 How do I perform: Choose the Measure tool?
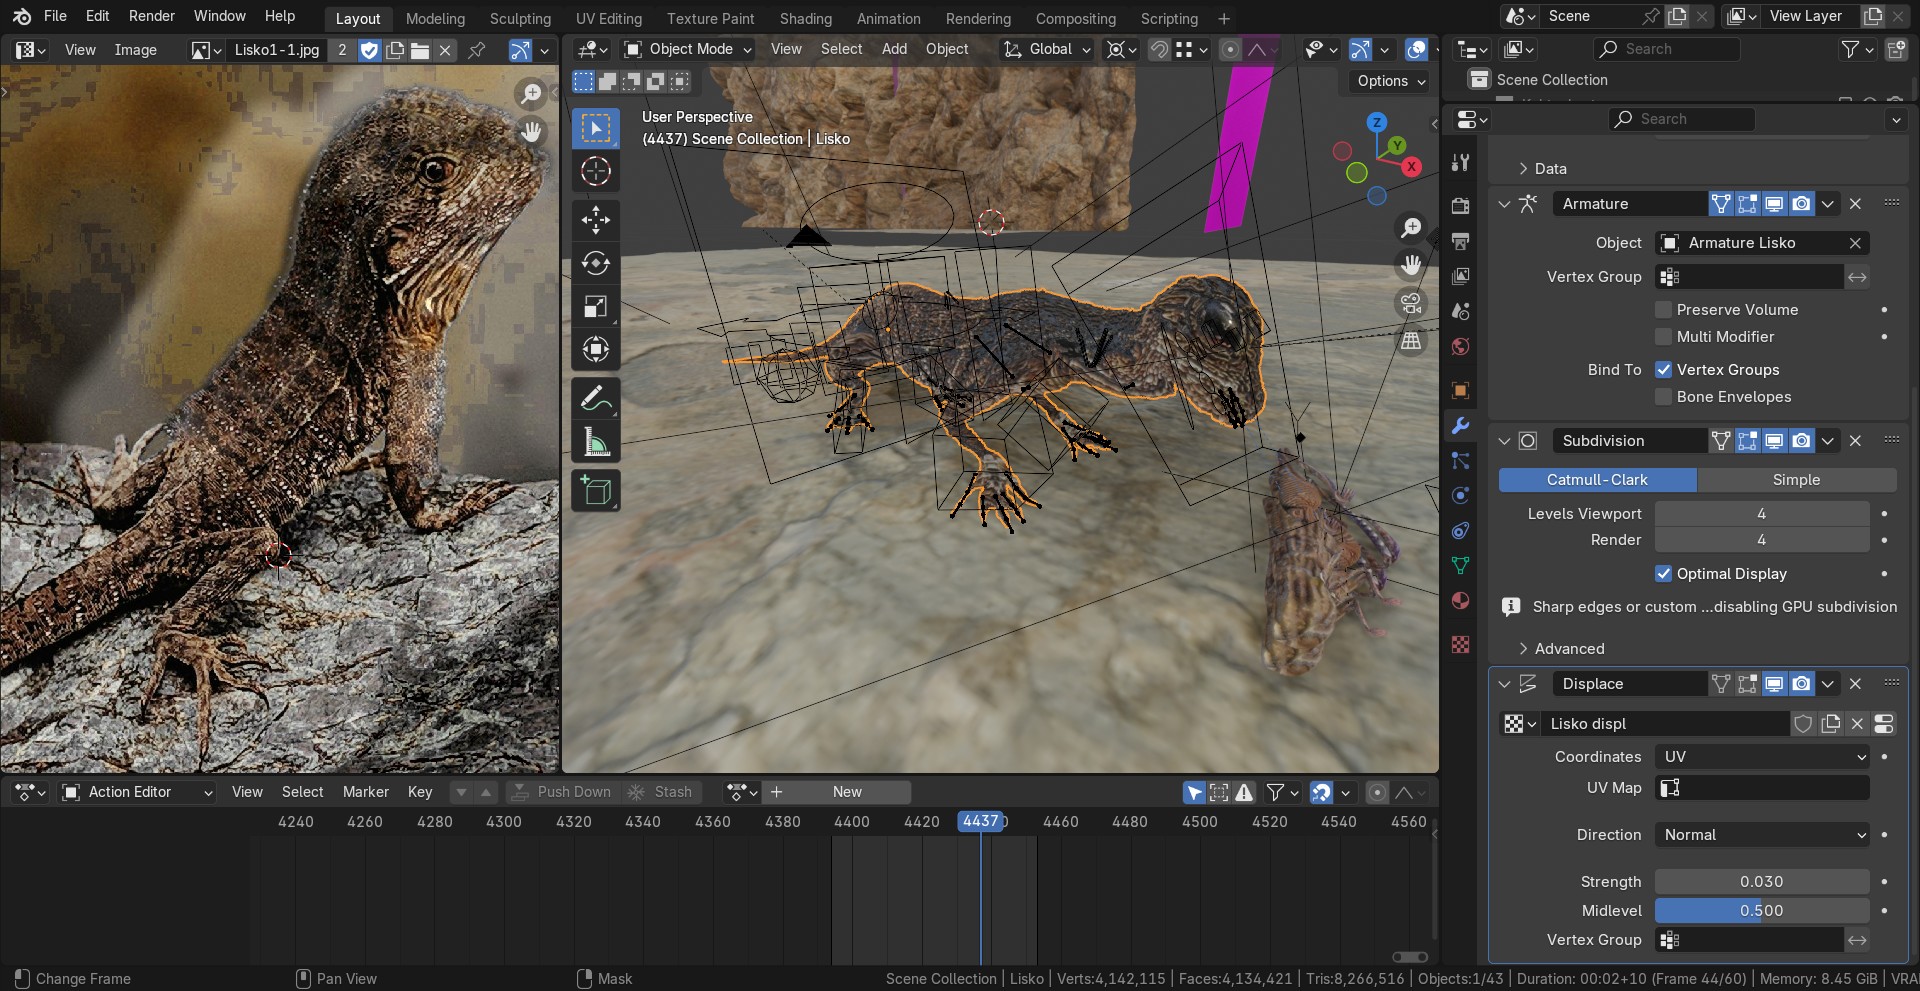(x=596, y=441)
